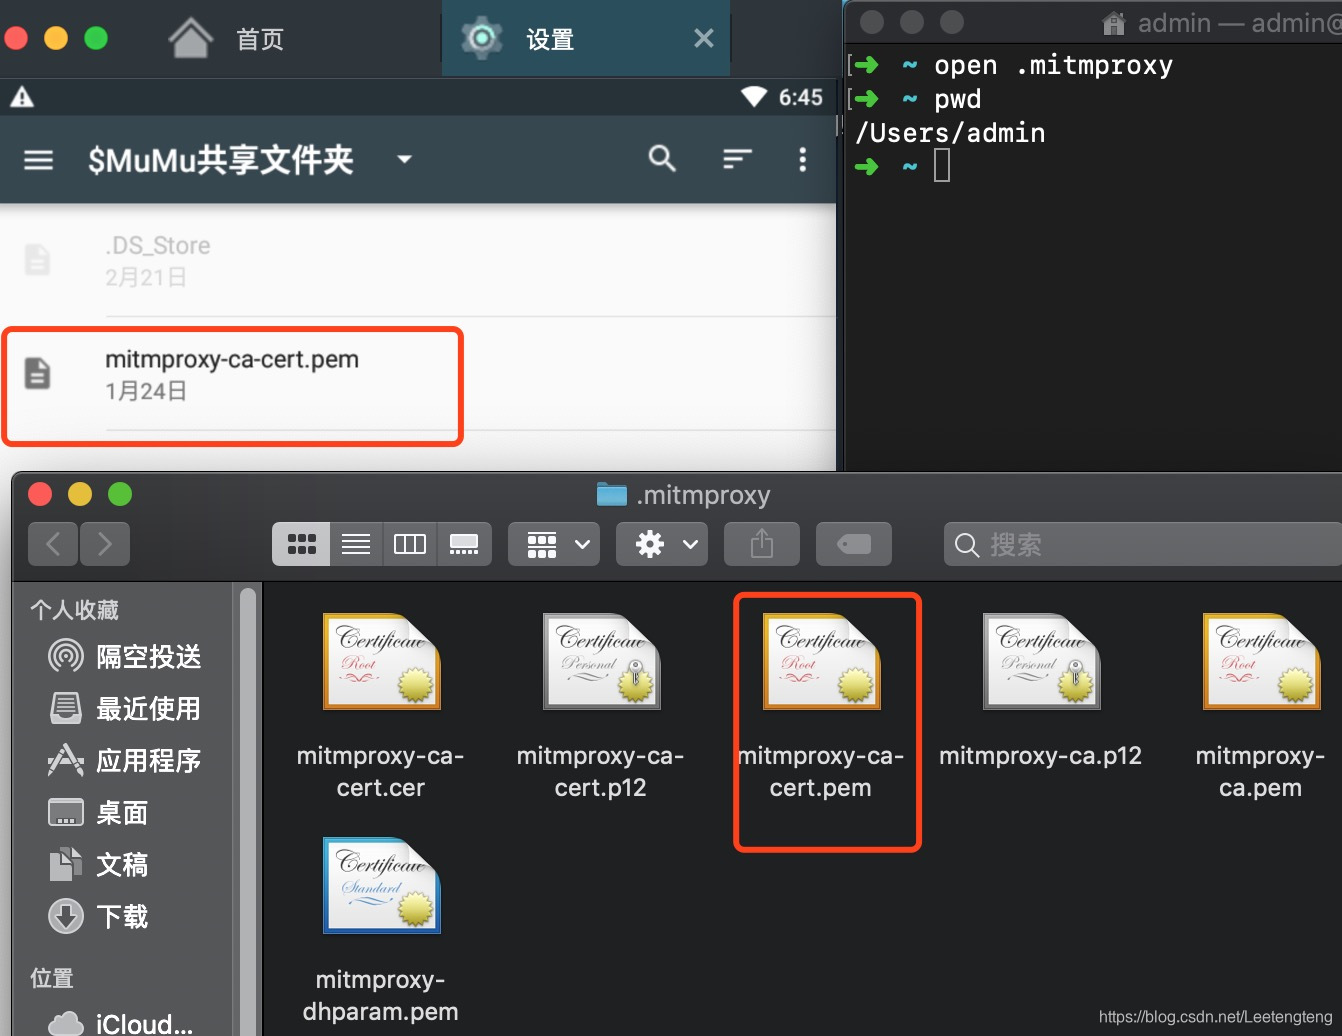Select the mitmproxy-ca-cert.p12 certificate file
1342x1036 pixels.
[601, 706]
